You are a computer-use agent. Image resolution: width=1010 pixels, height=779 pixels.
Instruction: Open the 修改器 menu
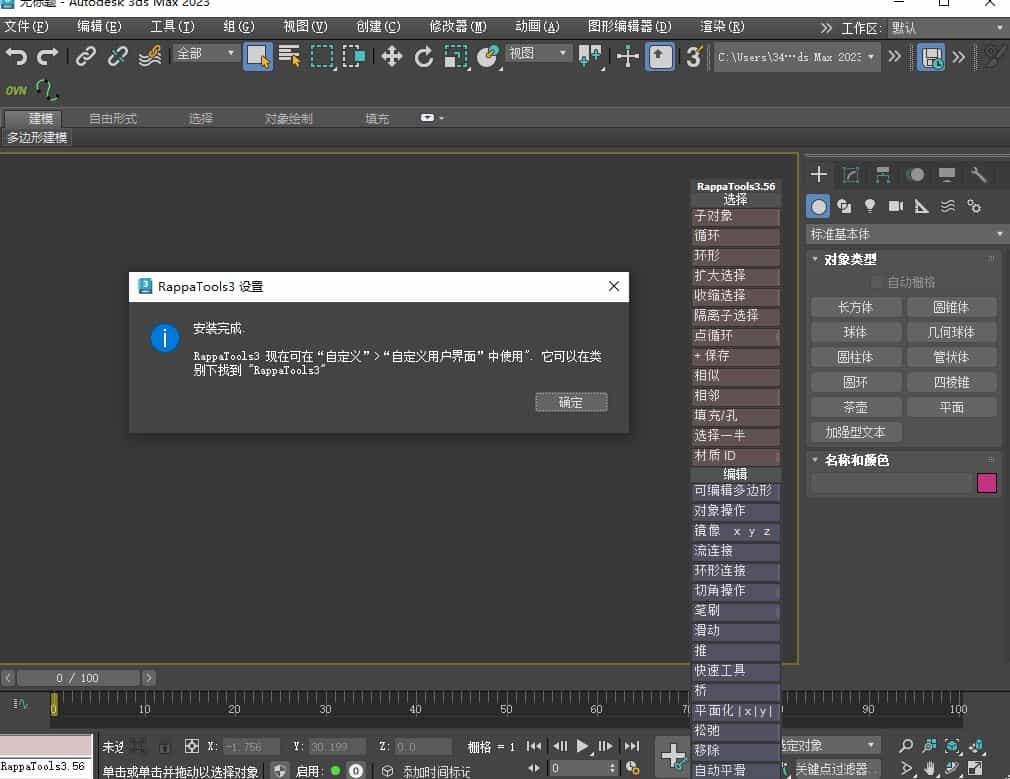tap(458, 26)
